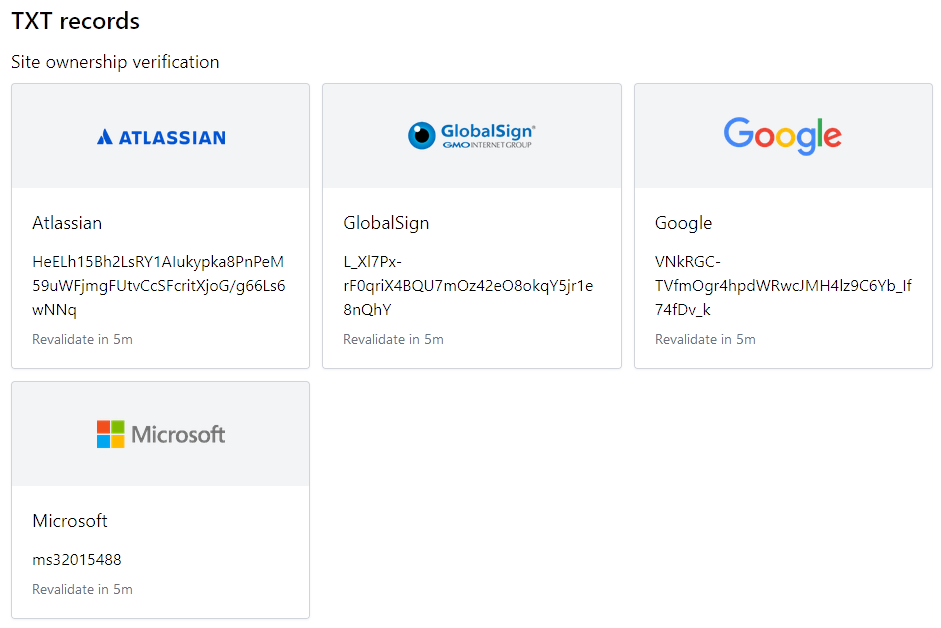Select the GlobalSign card title
Image resolution: width=941 pixels, height=628 pixels.
point(386,223)
